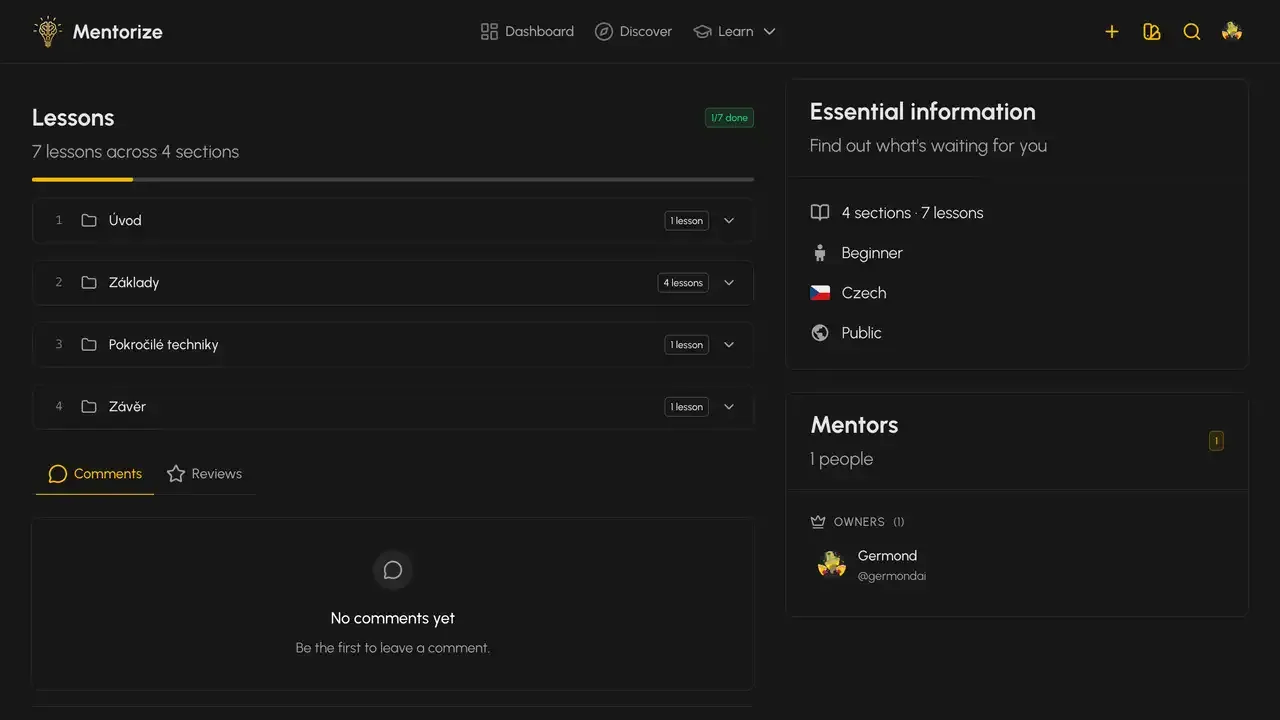1280x720 pixels.
Task: Click the folder icon beside Pokročilé techniky
Action: click(89, 344)
